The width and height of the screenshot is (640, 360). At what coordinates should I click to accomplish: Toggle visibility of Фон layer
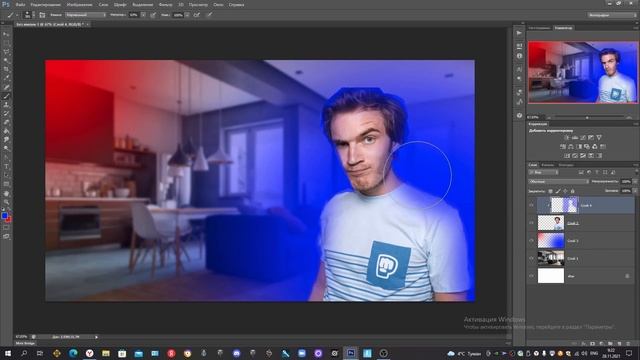pos(531,276)
